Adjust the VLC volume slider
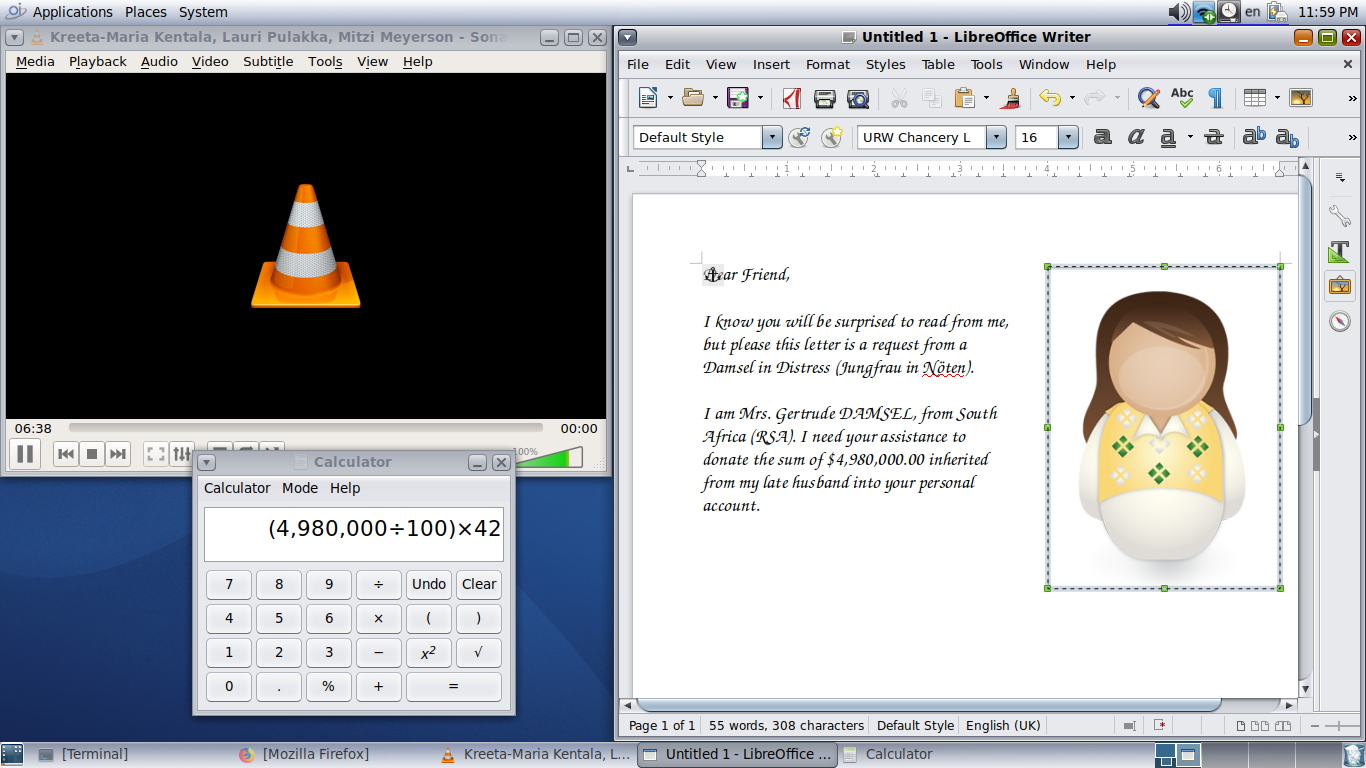Viewport: 1366px width, 768px height. point(549,457)
